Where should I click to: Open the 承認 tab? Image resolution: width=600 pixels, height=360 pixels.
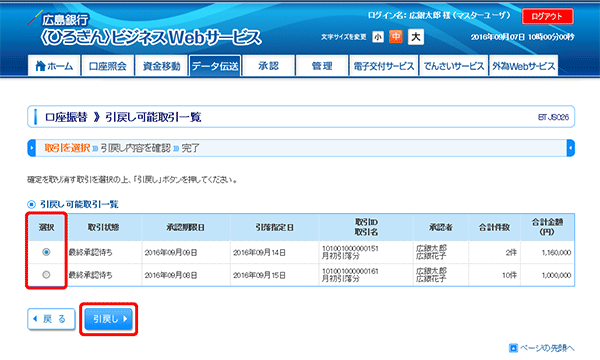pyautogui.click(x=268, y=66)
